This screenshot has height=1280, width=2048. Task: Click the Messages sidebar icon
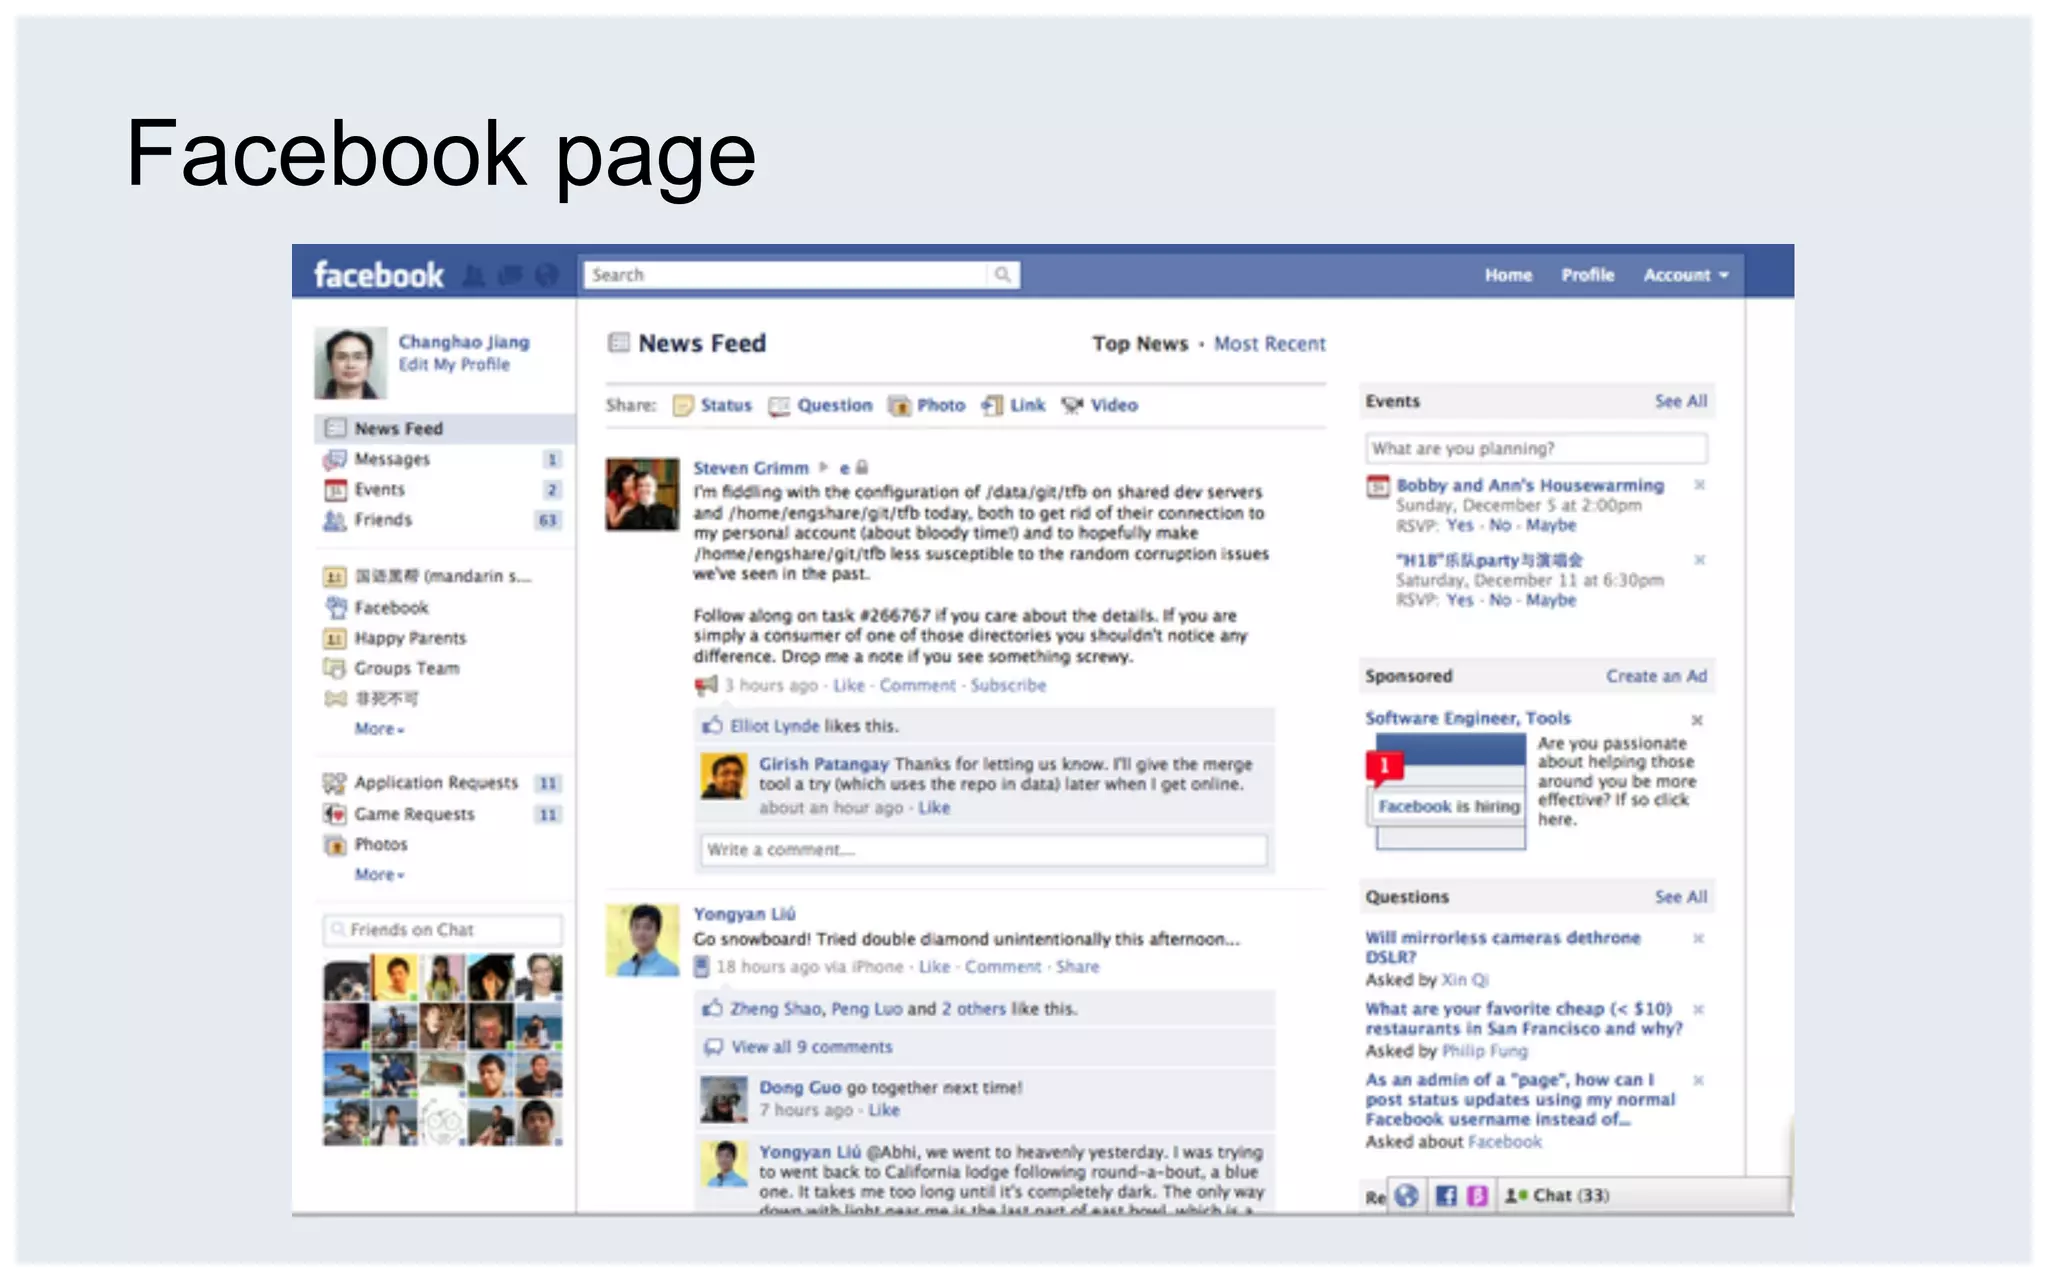click(x=335, y=459)
